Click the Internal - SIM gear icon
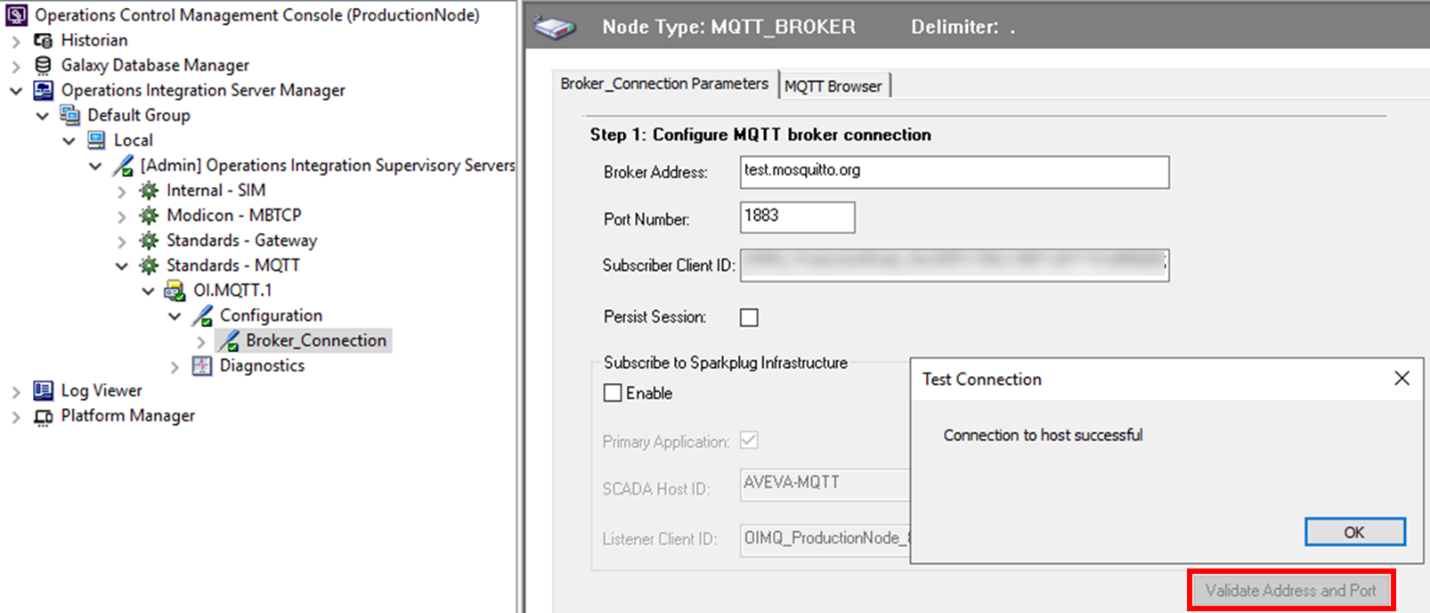 pyautogui.click(x=149, y=190)
